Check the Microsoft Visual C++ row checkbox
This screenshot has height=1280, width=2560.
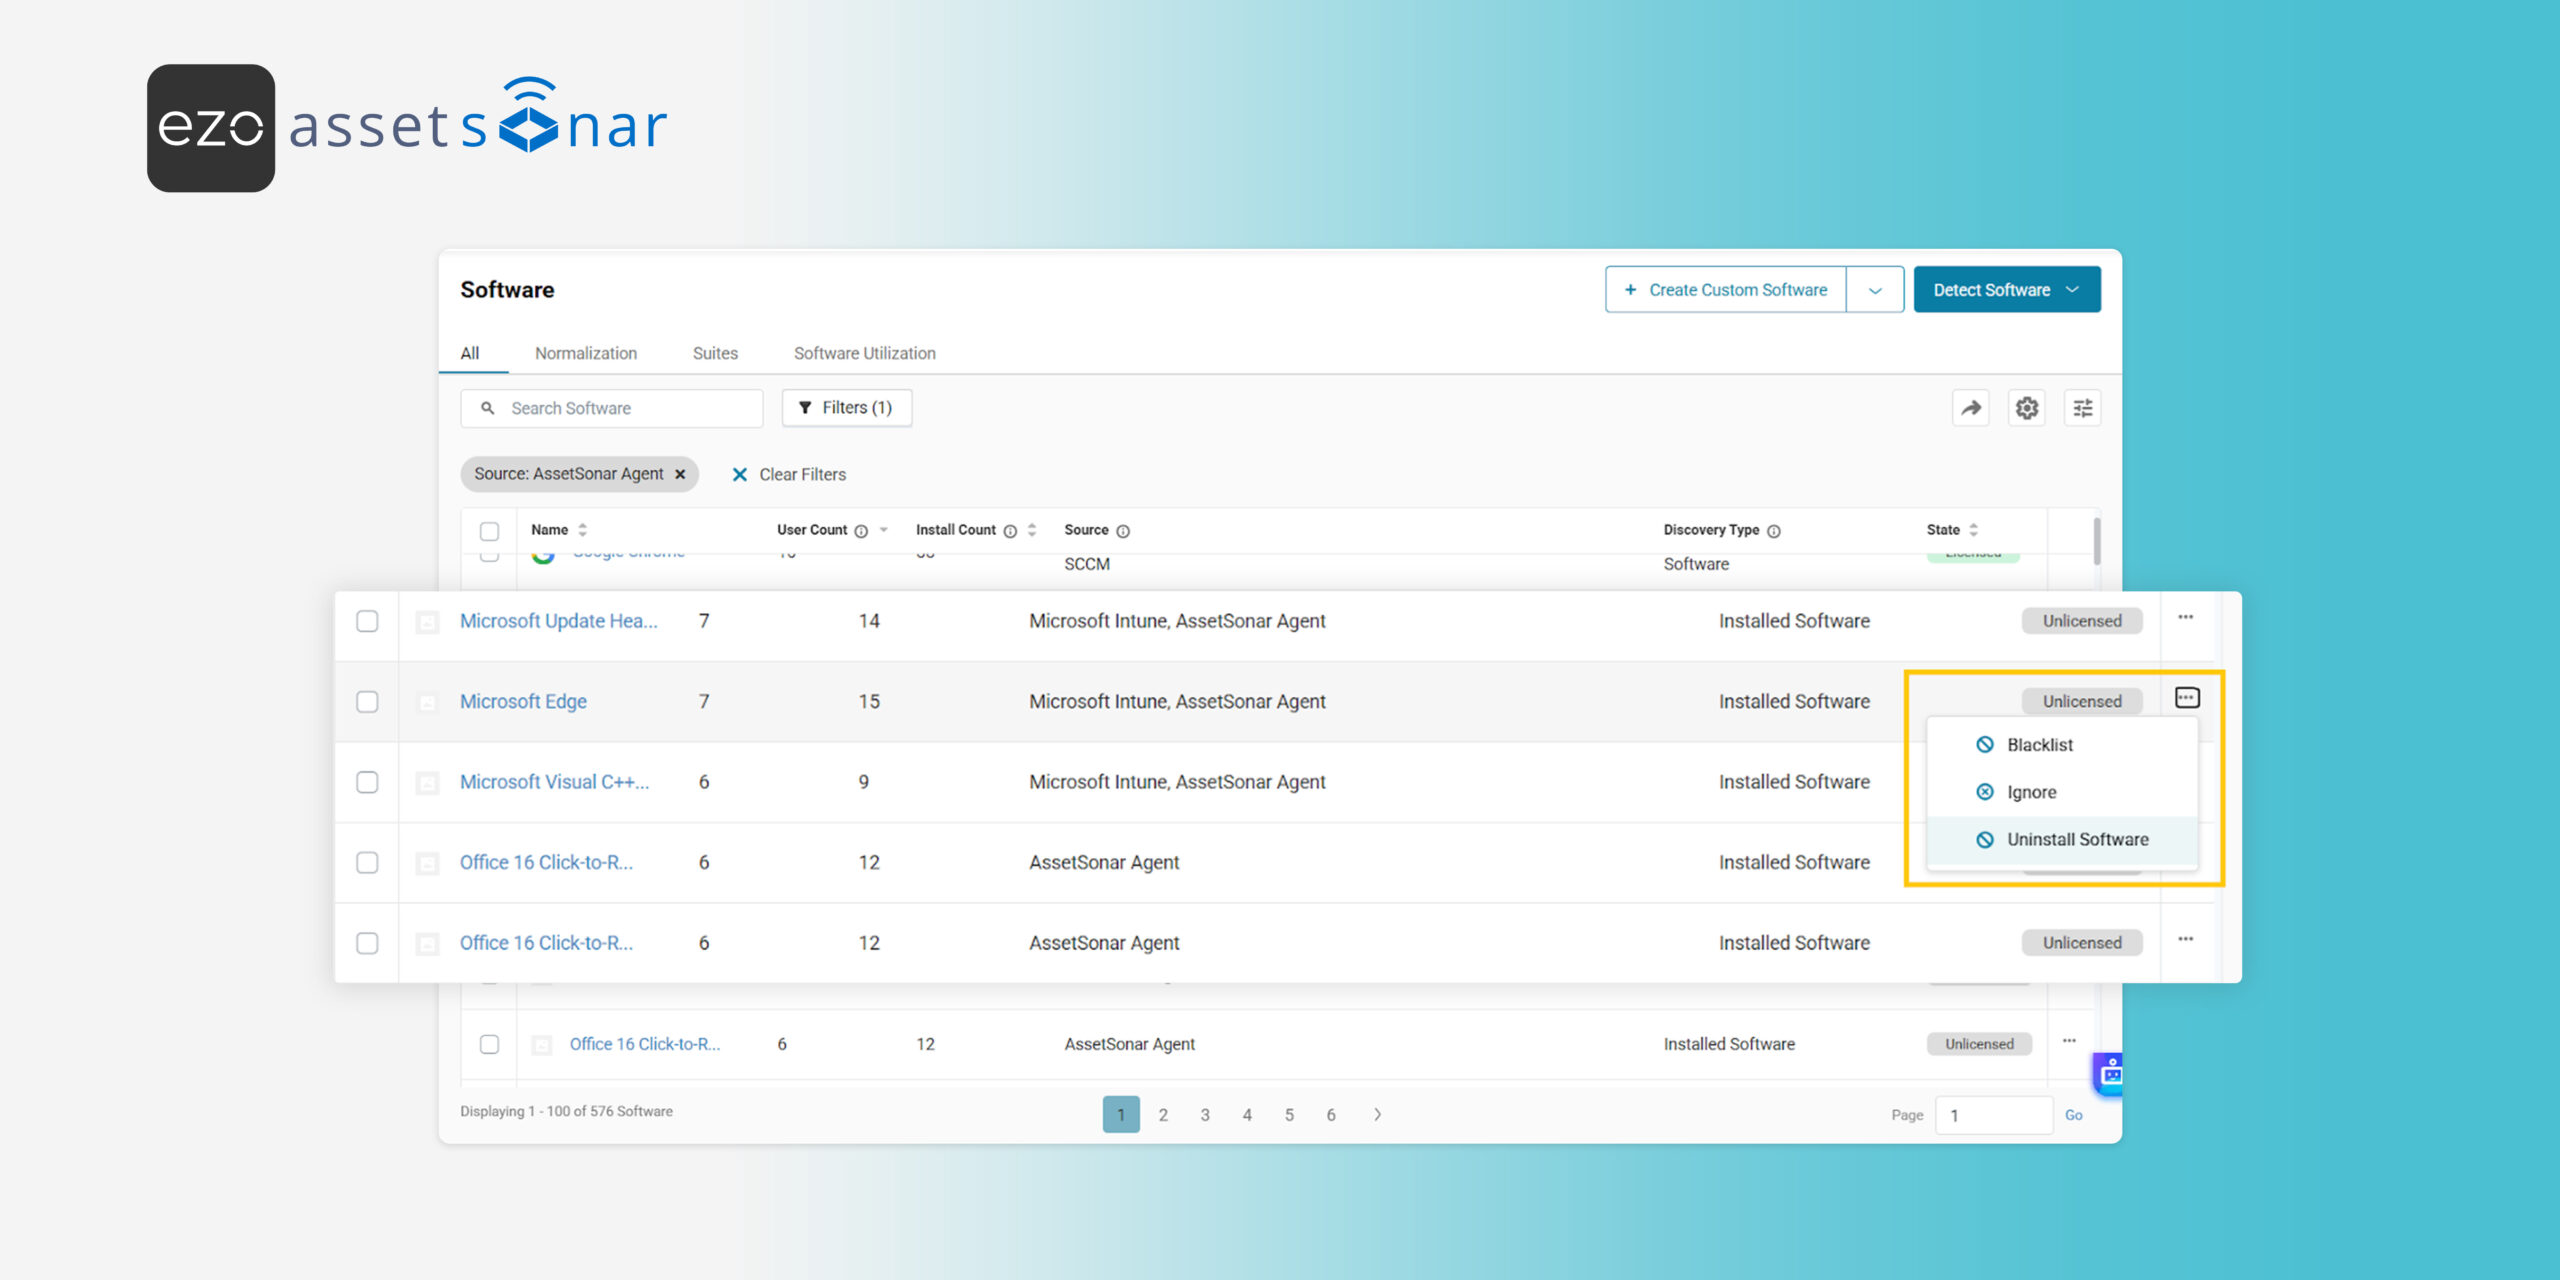[x=367, y=782]
